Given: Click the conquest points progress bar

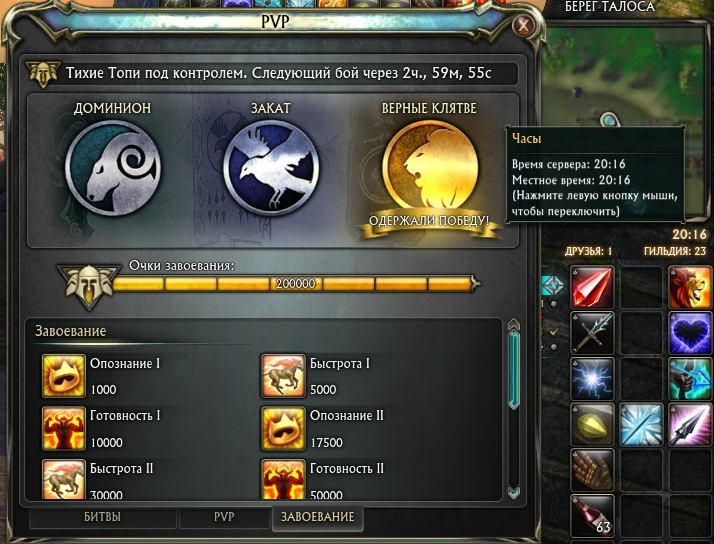Looking at the screenshot, I should [x=295, y=284].
